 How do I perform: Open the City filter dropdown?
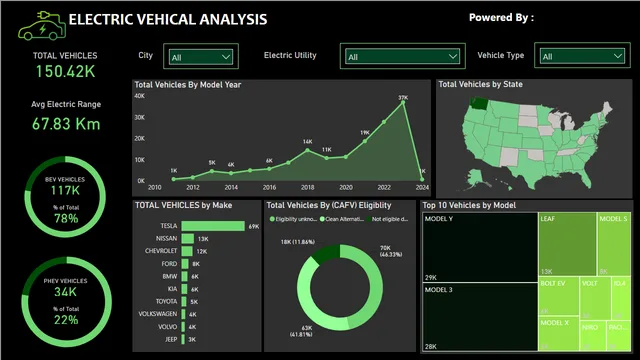201,56
